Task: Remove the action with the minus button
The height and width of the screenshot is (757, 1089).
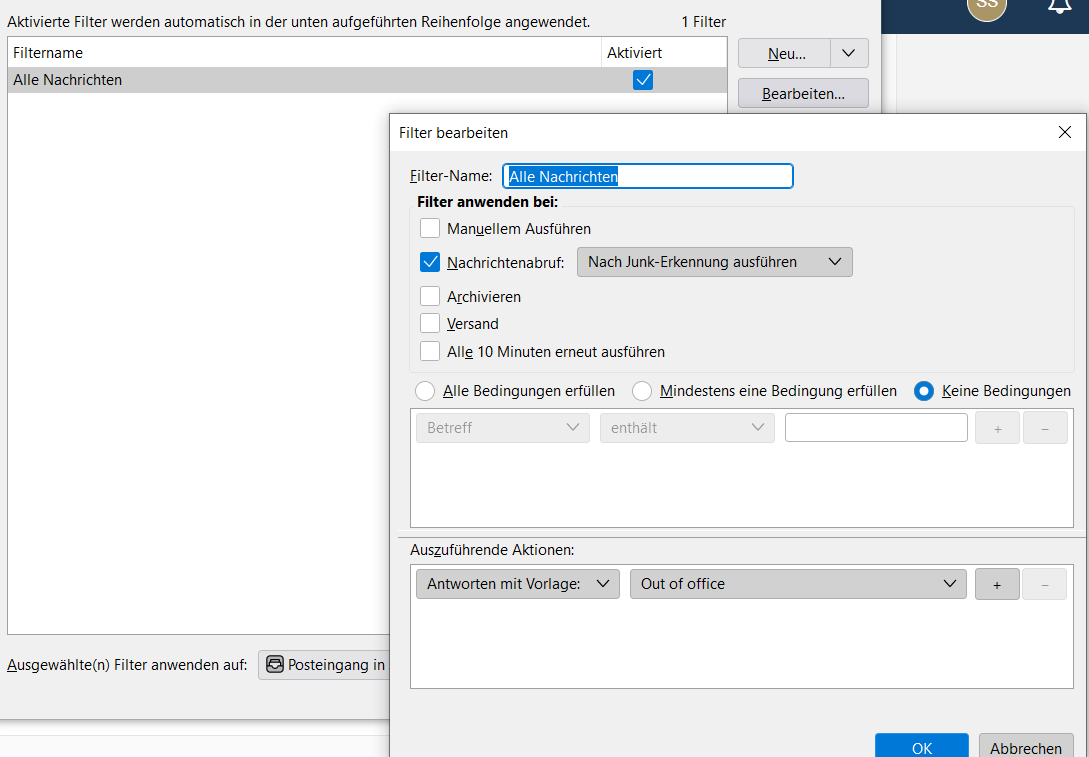Action: click(1045, 584)
